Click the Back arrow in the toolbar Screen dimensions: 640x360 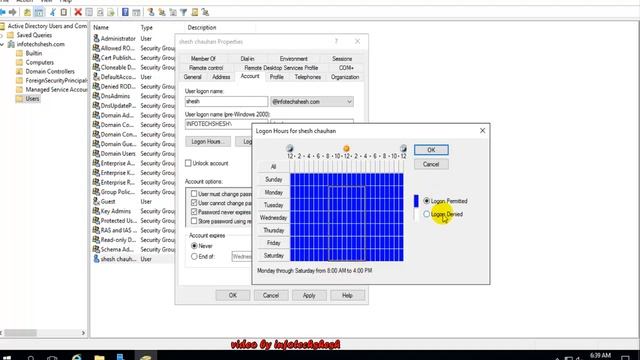[x=3, y=12]
